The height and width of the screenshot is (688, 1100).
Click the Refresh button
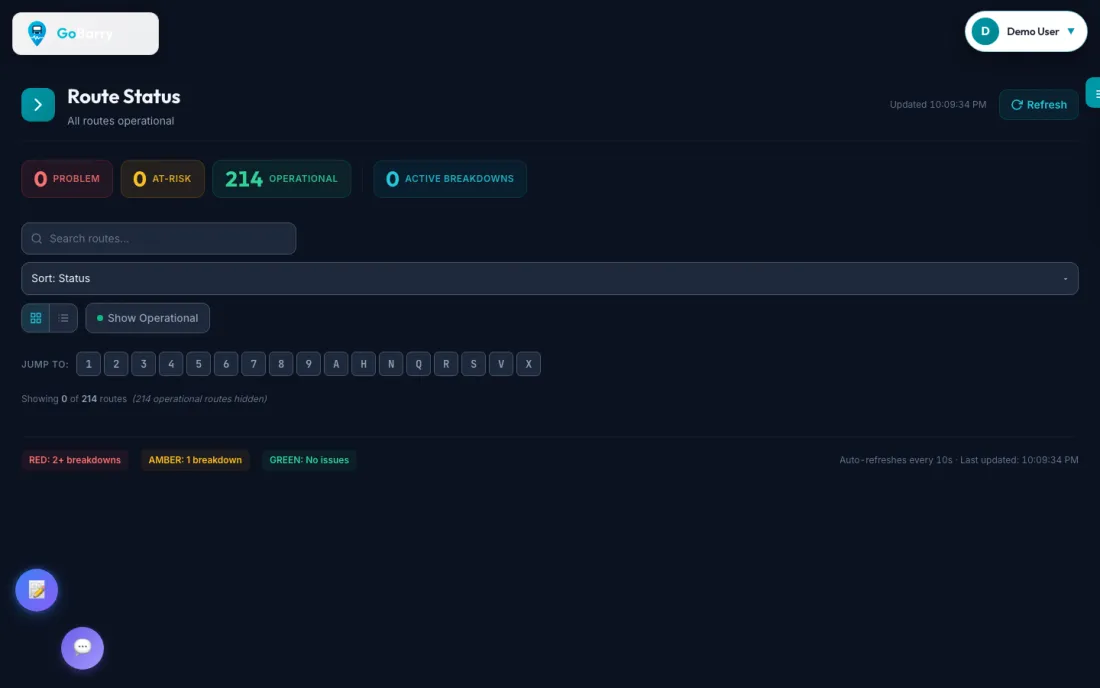1038,104
